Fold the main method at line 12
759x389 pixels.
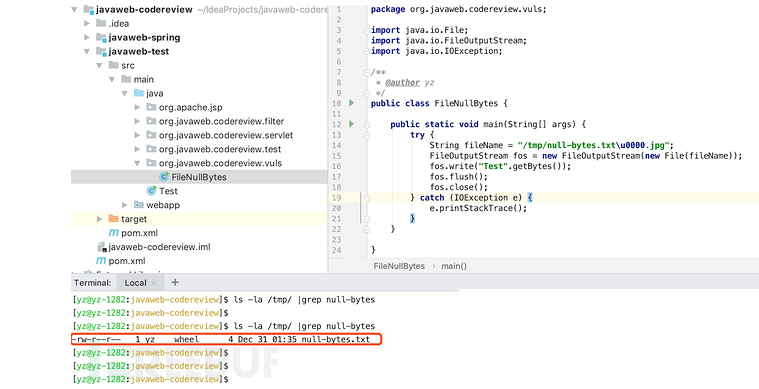(x=366, y=125)
